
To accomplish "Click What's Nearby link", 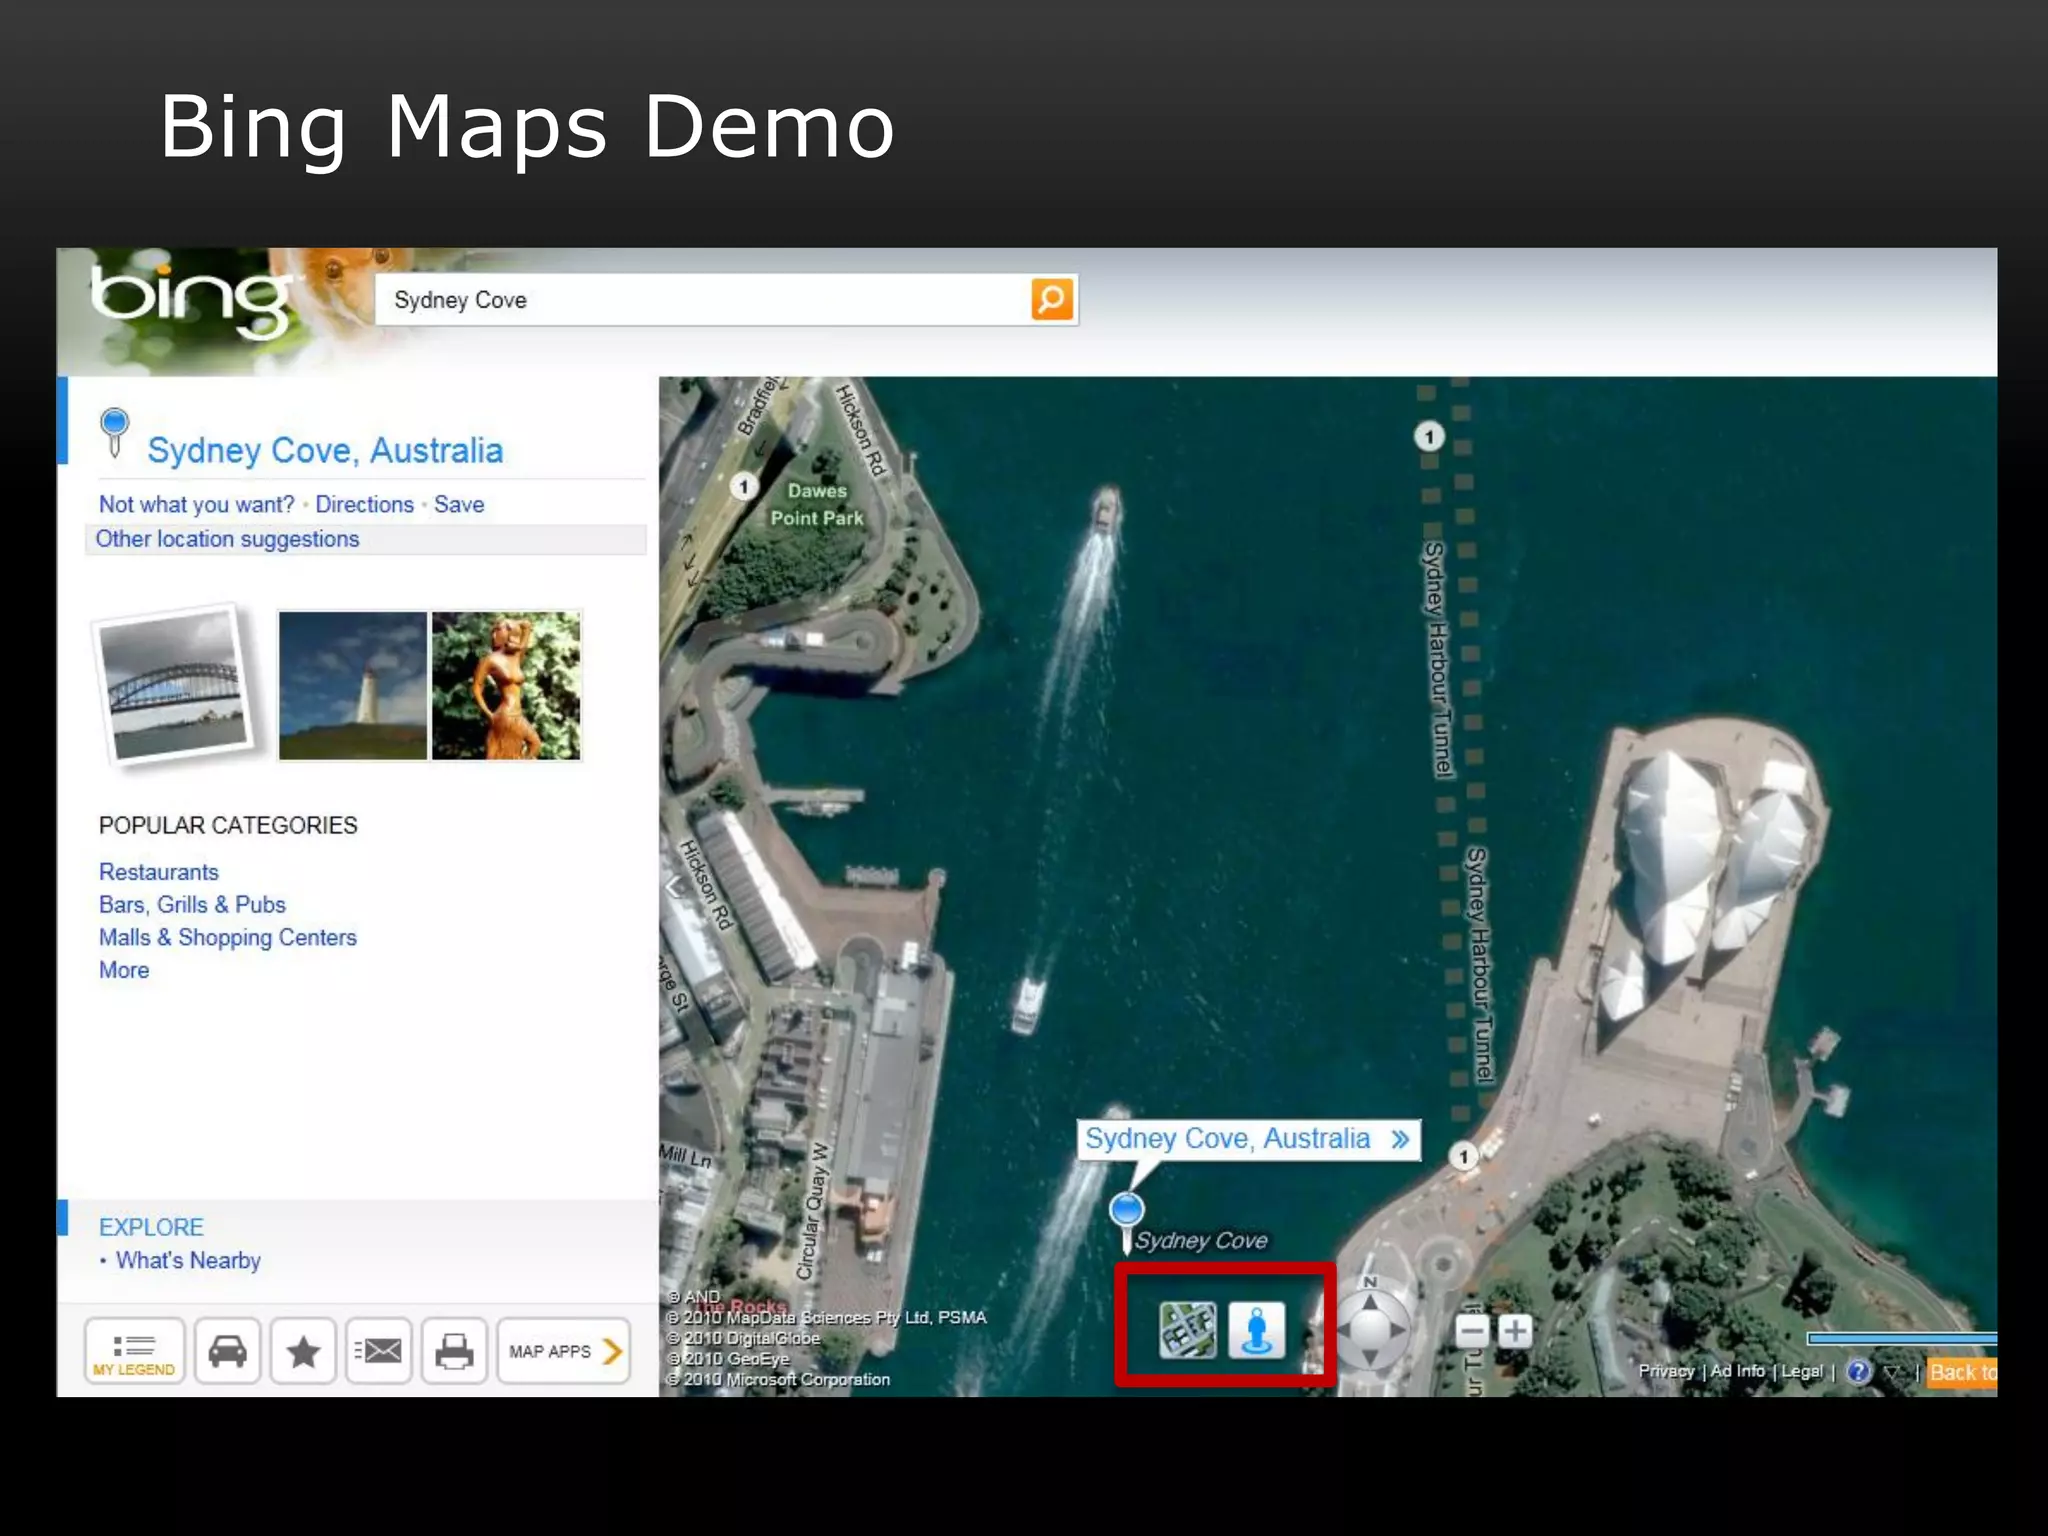I will coord(188,1260).
